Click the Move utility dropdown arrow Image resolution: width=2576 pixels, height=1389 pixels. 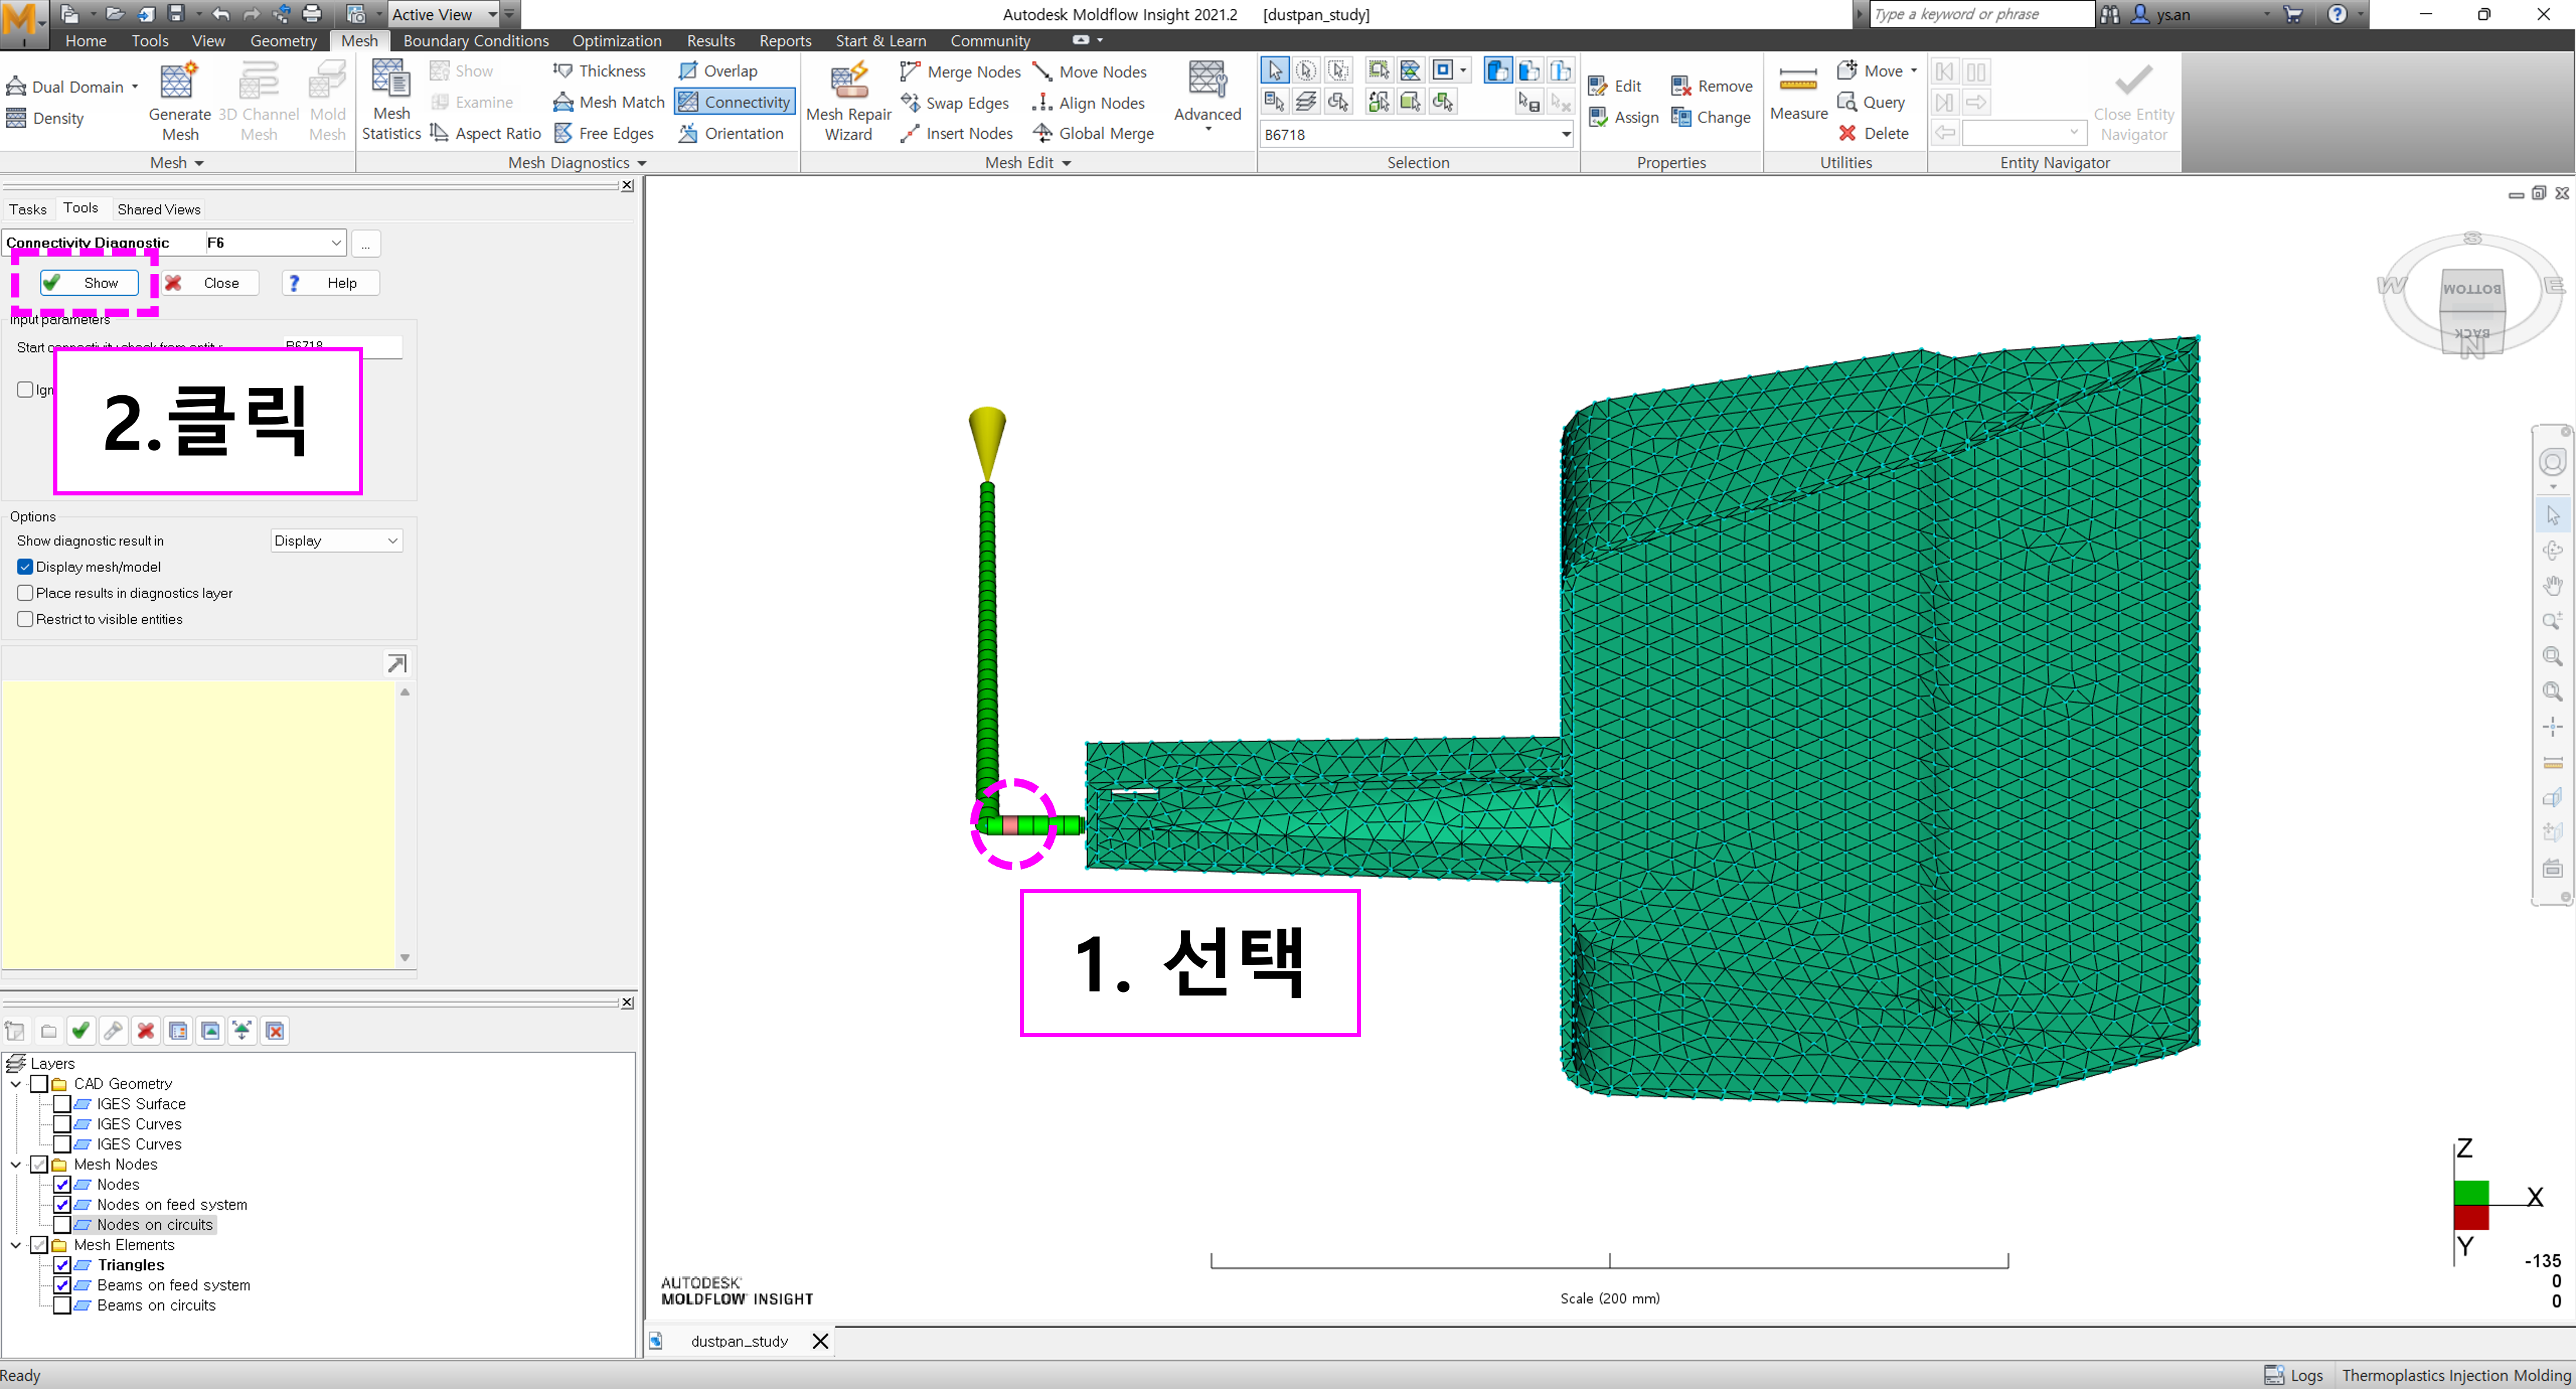point(1914,71)
